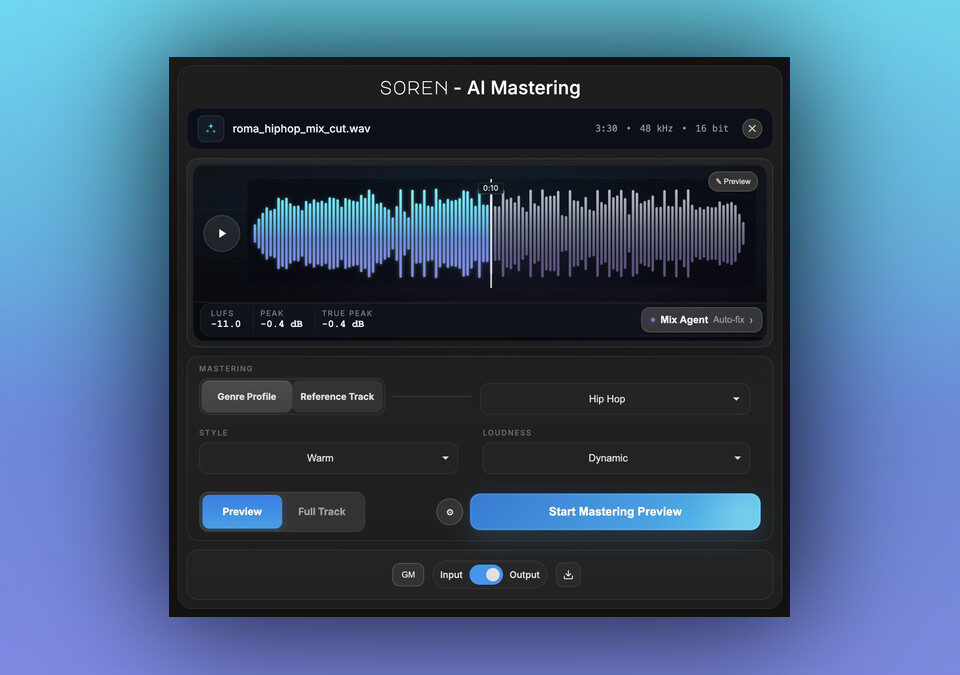The image size is (960, 675).
Task: Play the audio track
Action: tap(222, 233)
